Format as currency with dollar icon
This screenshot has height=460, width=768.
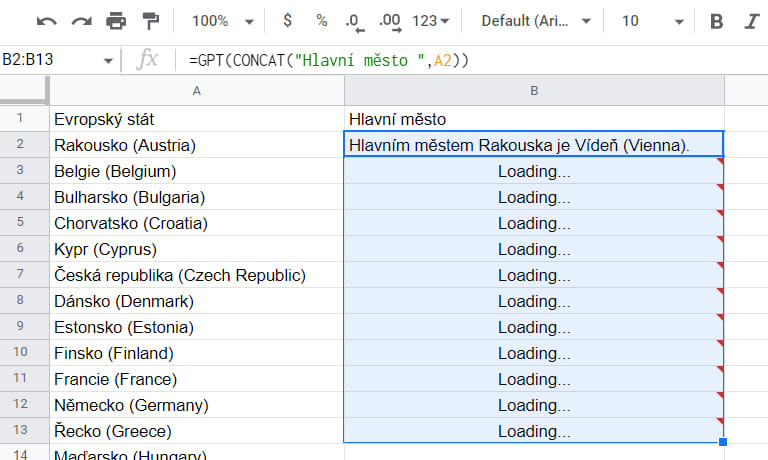[288, 21]
